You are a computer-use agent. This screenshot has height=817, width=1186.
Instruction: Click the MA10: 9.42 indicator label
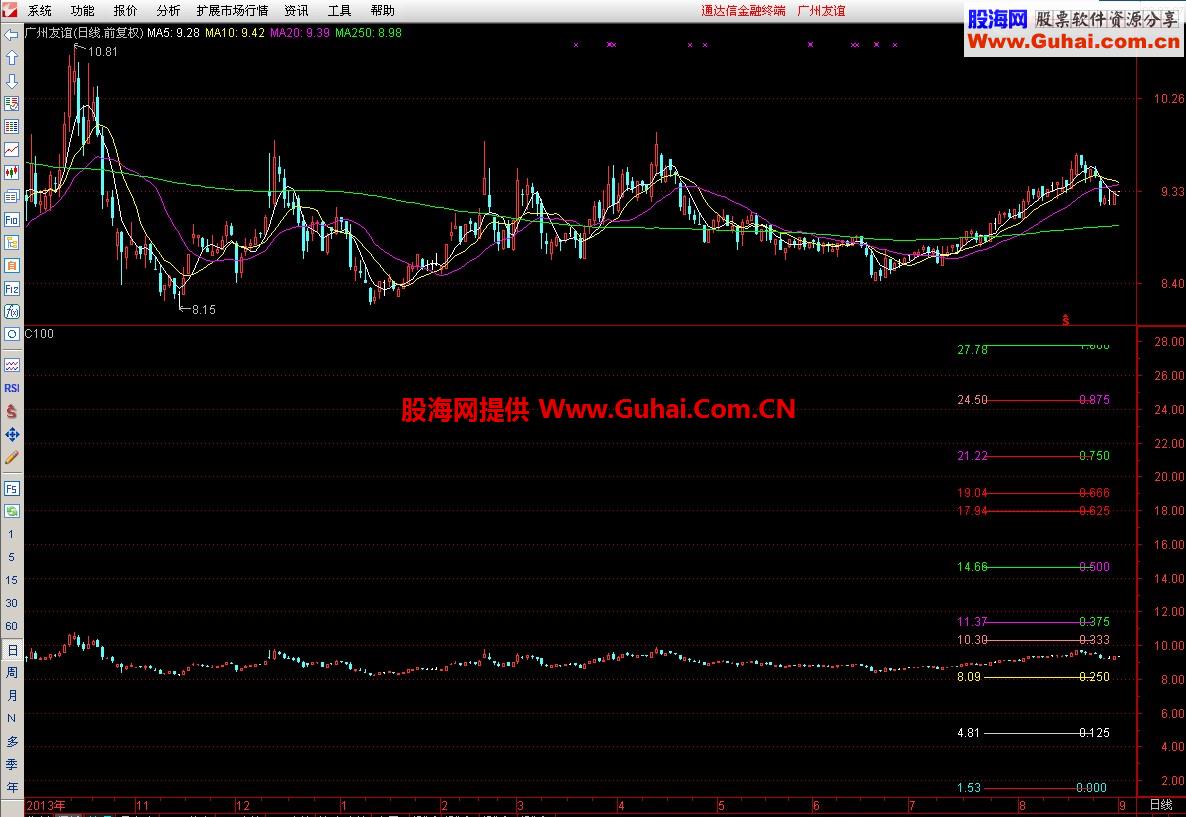pos(235,33)
